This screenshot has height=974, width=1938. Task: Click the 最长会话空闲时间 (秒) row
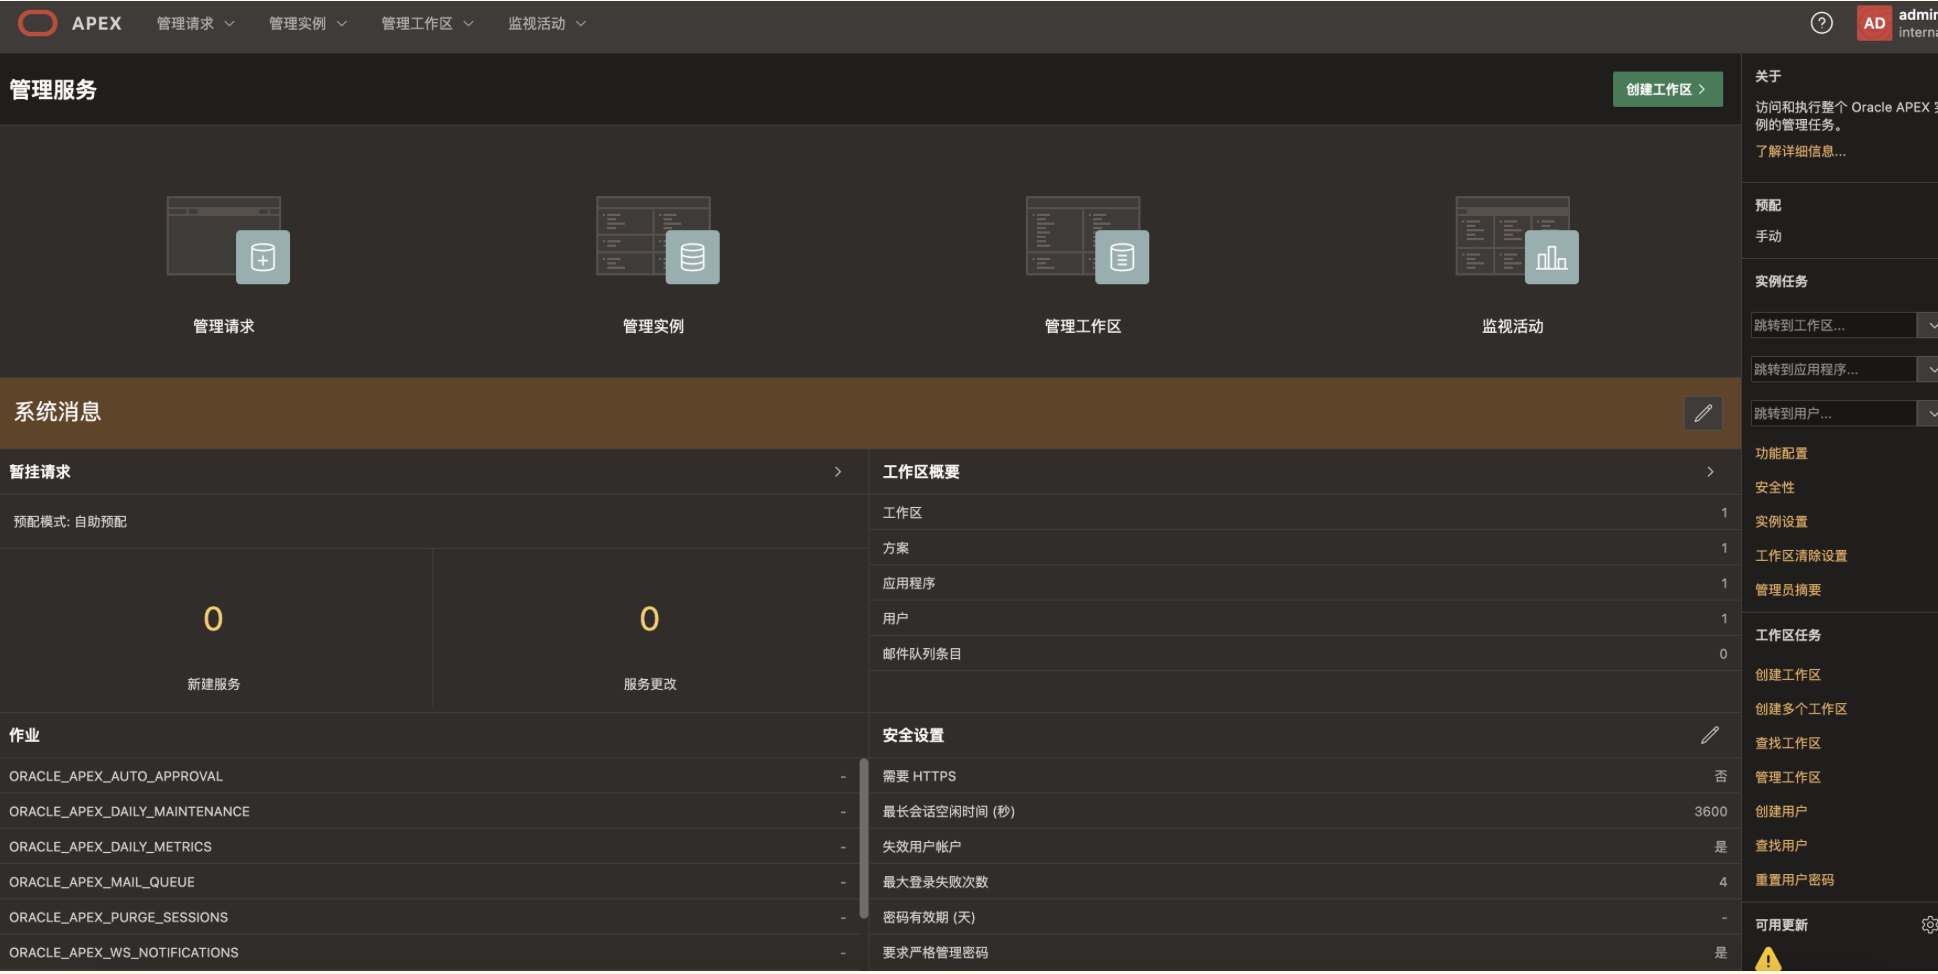1304,811
